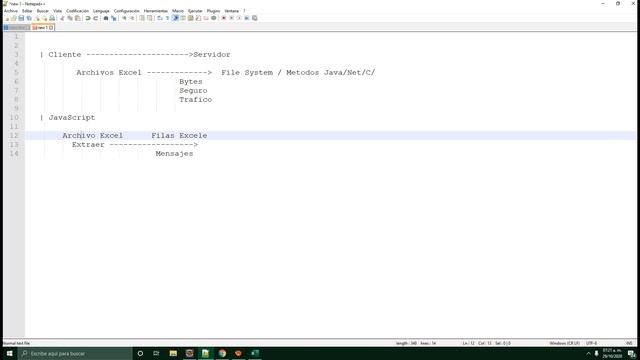Screen dimensions: 640x360
Task: Click the Close All toolbar icon
Action: pyautogui.click(x=44, y=18)
